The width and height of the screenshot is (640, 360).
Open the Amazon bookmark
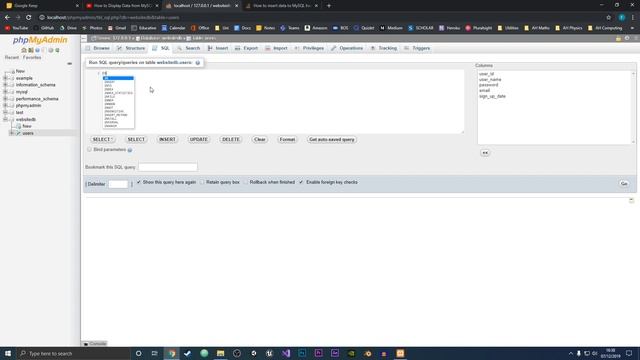click(316, 28)
